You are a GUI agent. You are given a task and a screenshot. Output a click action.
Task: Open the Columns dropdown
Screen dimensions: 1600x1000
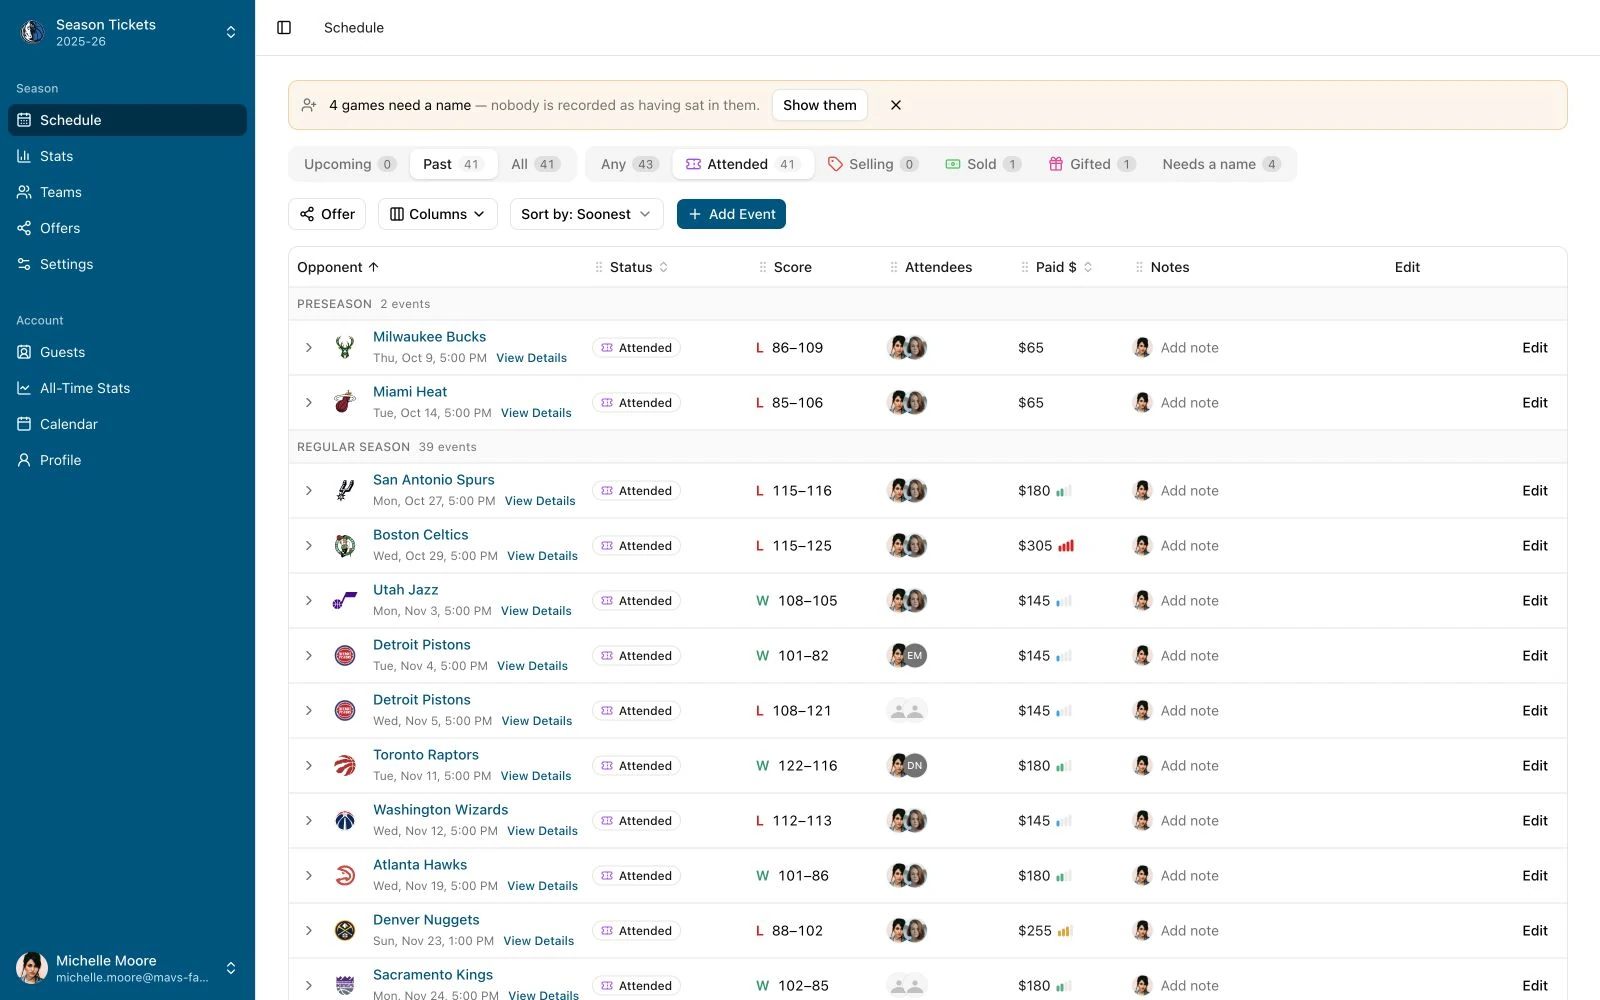(x=437, y=214)
